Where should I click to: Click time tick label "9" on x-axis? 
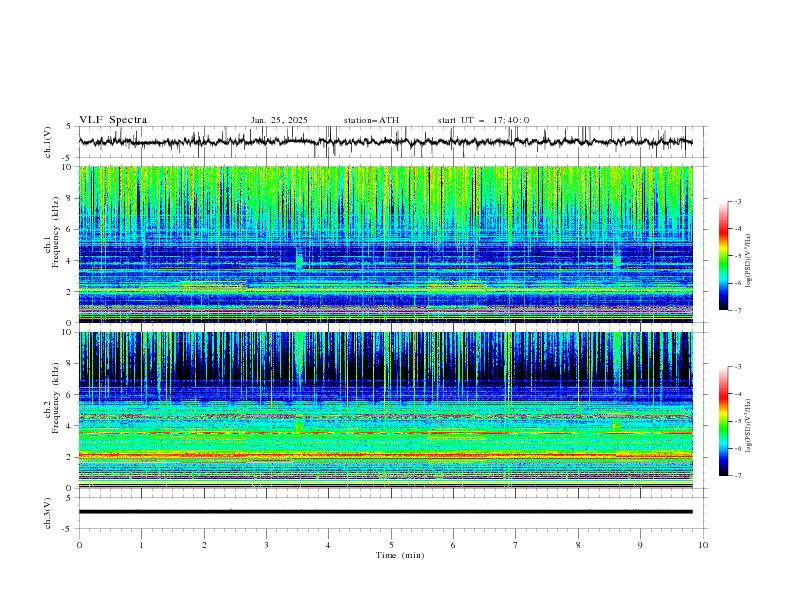pos(640,545)
